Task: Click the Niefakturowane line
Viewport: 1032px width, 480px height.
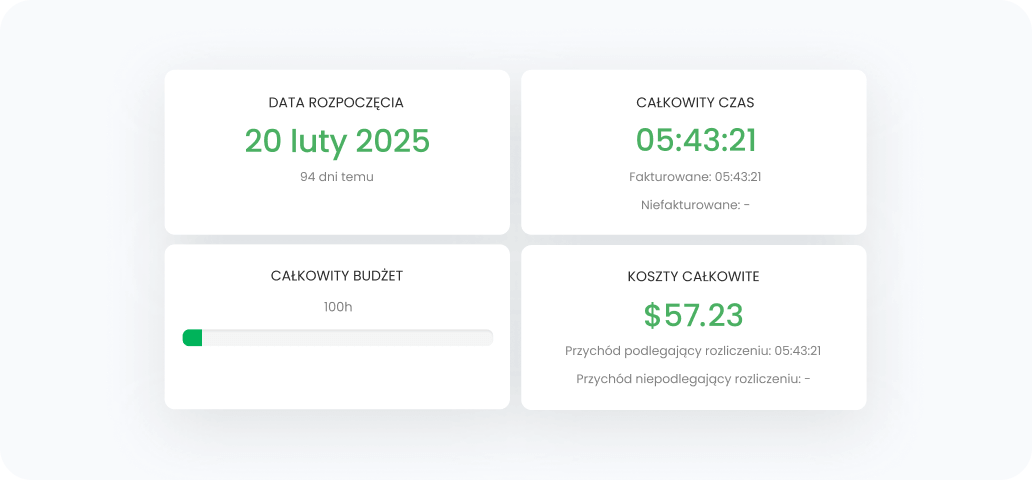Action: pos(694,205)
